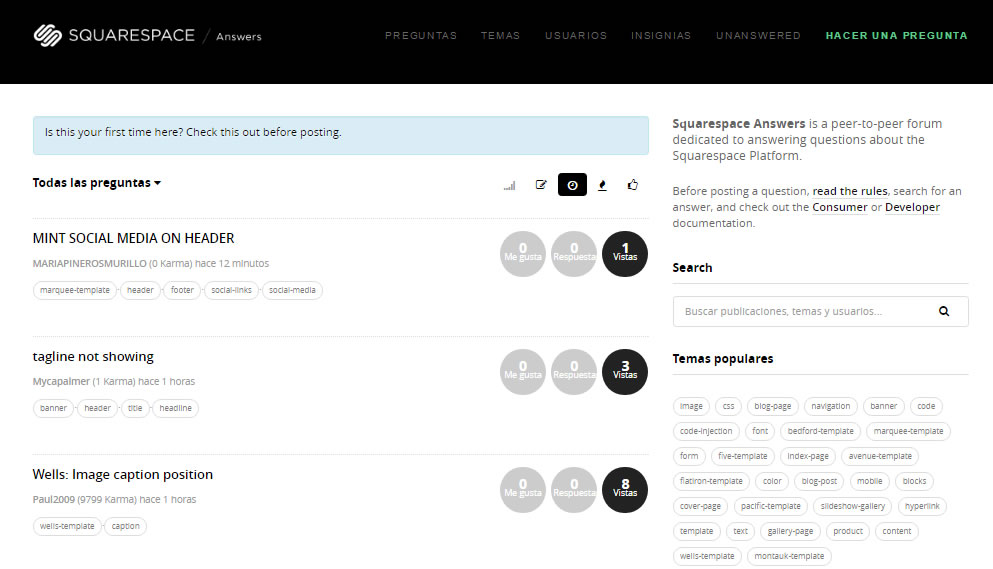Sort questions by hot flame icon
This screenshot has width=993, height=569.
pos(602,185)
